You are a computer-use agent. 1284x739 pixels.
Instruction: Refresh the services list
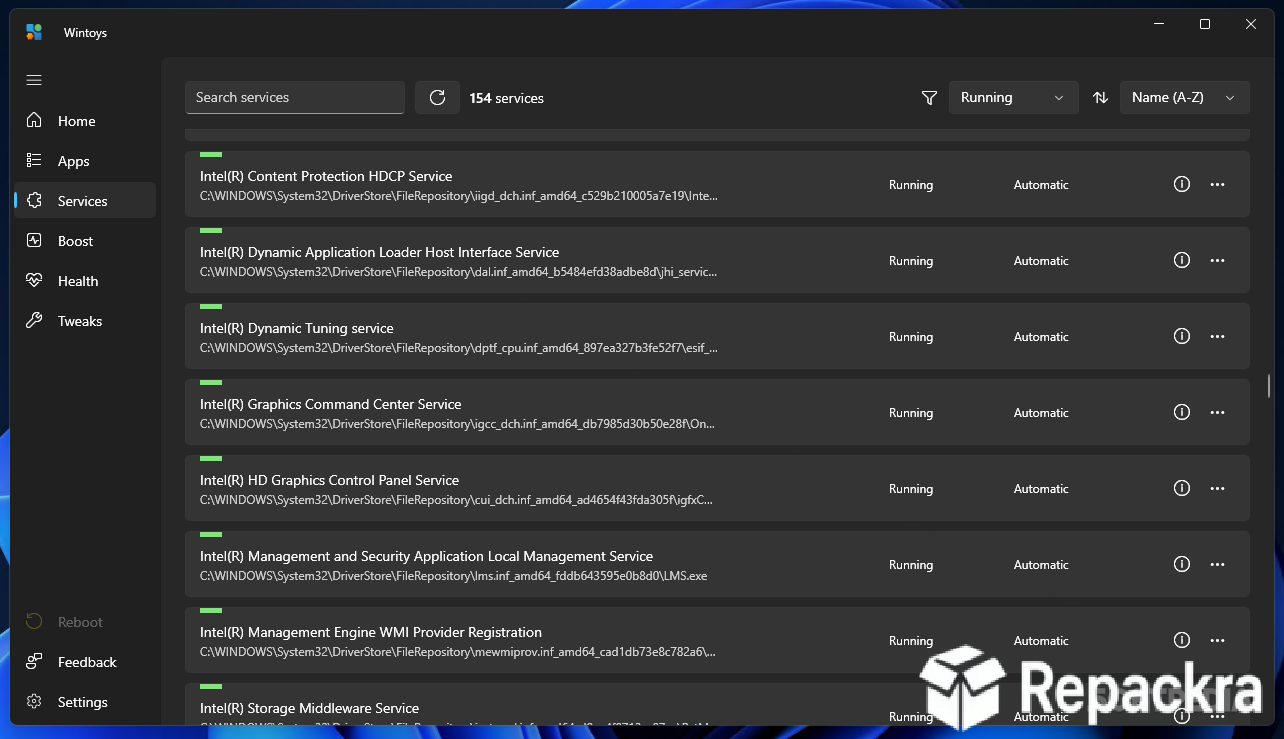[437, 97]
